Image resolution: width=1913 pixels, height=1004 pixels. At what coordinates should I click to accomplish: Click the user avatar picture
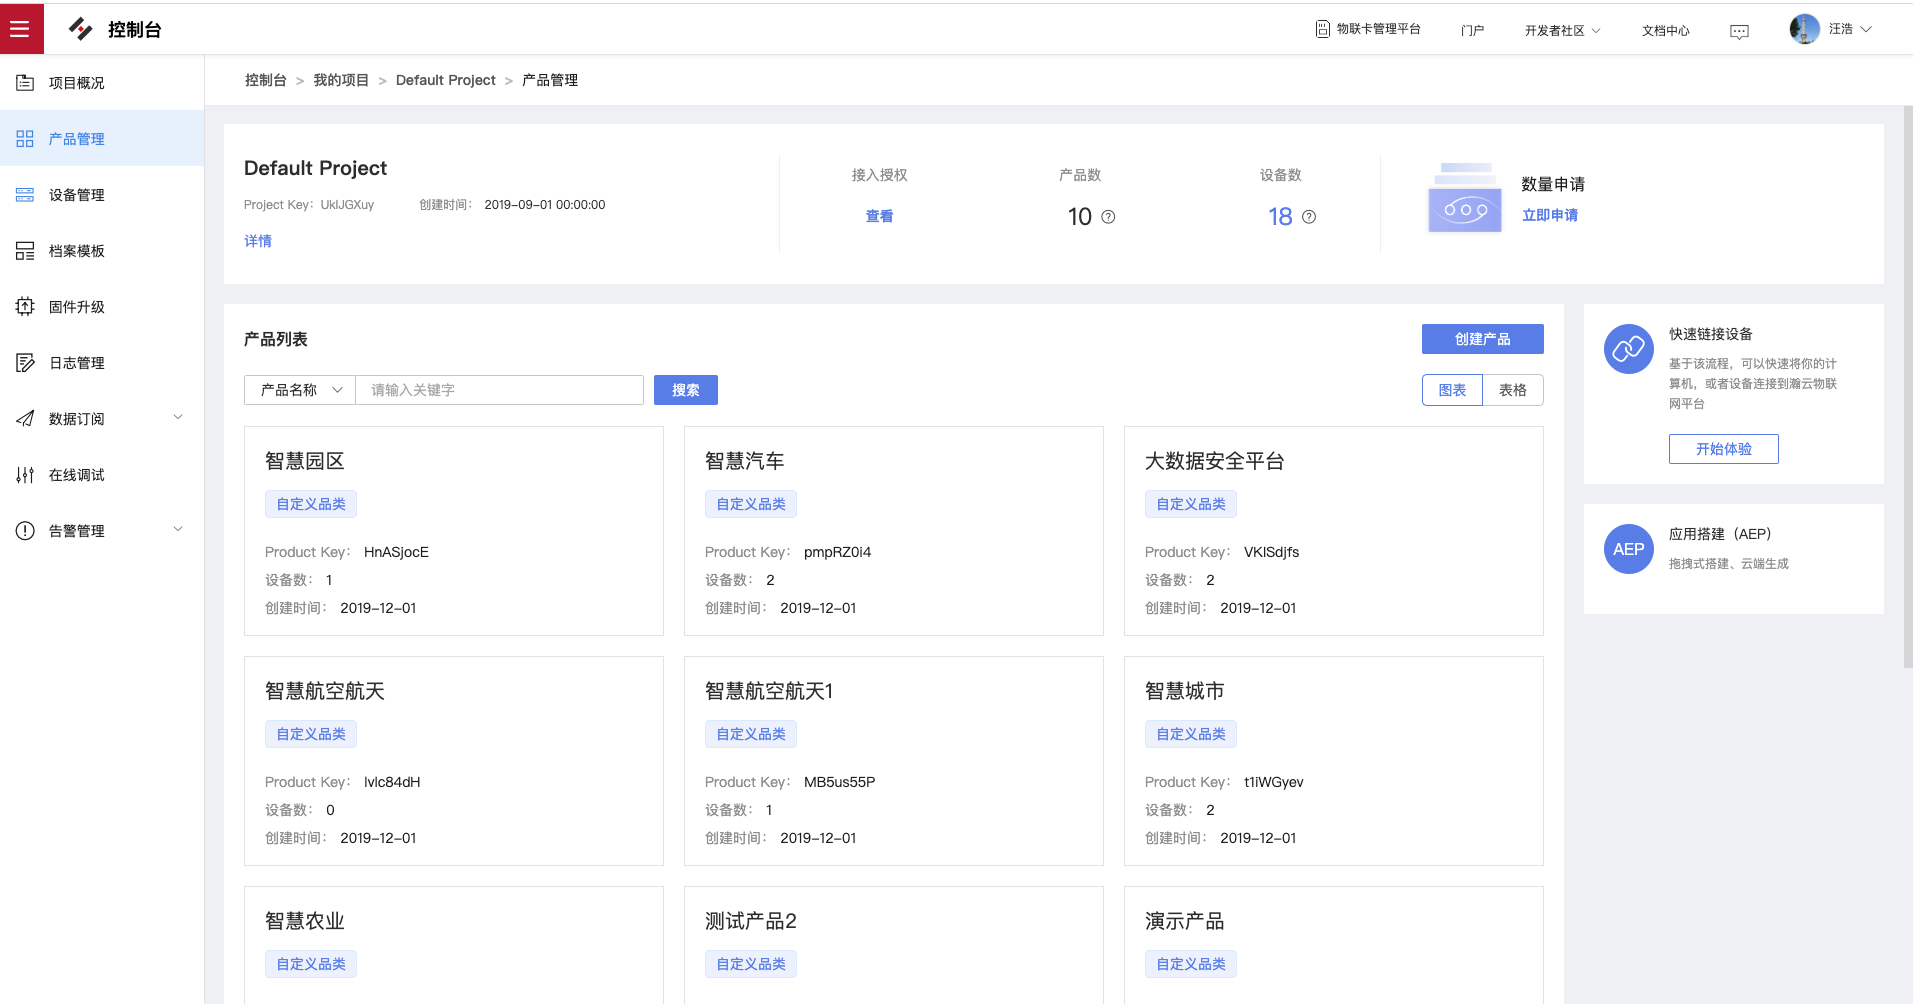tap(1804, 29)
